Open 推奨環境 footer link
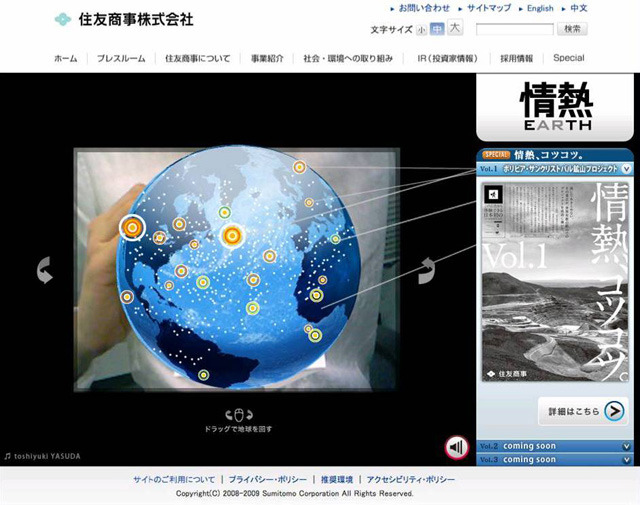The width and height of the screenshot is (640, 505). pos(336,479)
